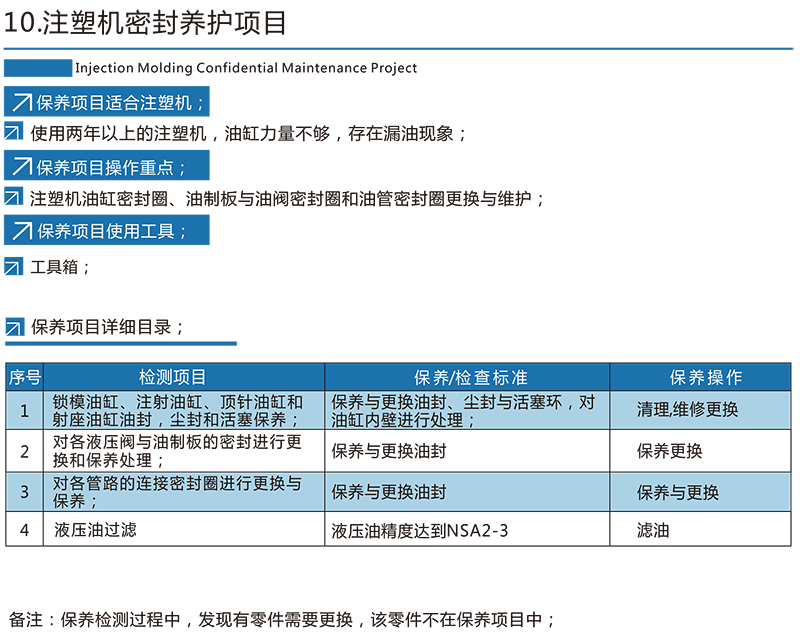The height and width of the screenshot is (640, 800).
Task: Click the arrow icon in 保养项目操作重点 banner
Action: pyautogui.click(x=22, y=166)
